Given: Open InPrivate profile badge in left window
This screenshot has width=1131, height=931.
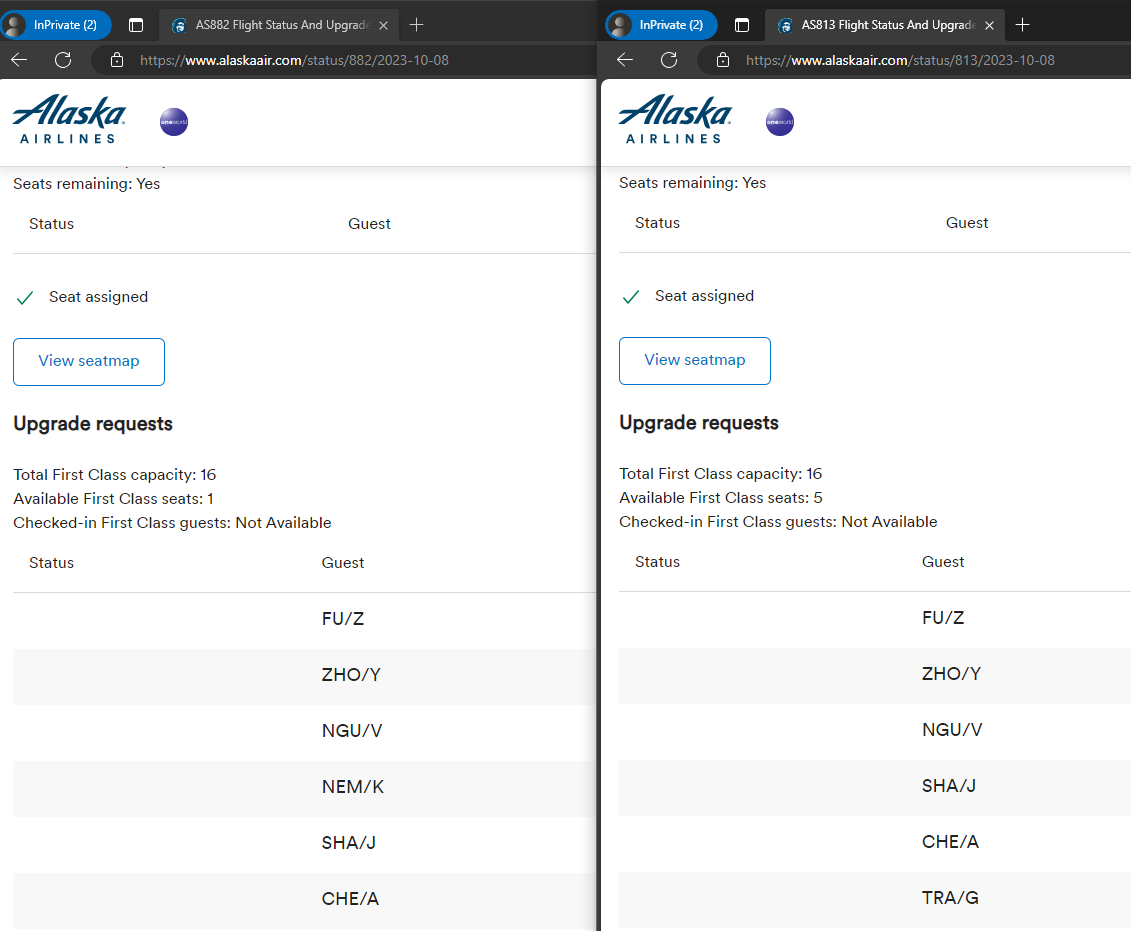Looking at the screenshot, I should click(x=56, y=25).
